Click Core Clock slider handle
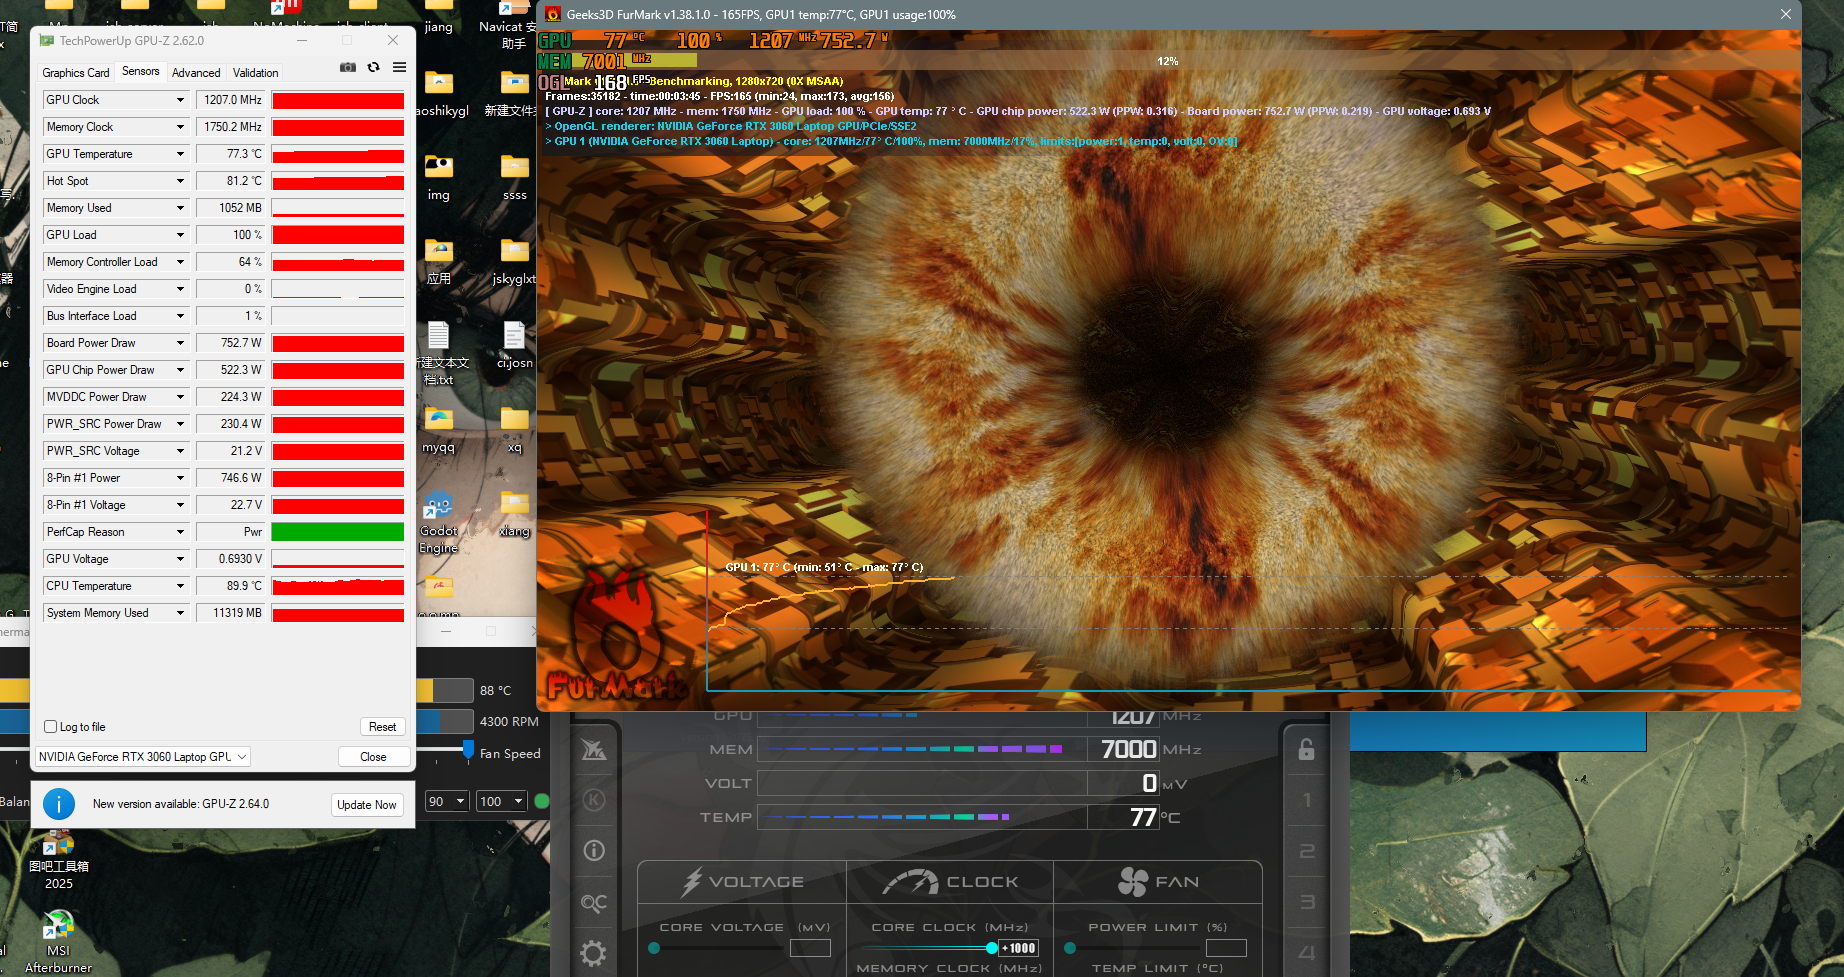The image size is (1844, 977). coord(991,948)
